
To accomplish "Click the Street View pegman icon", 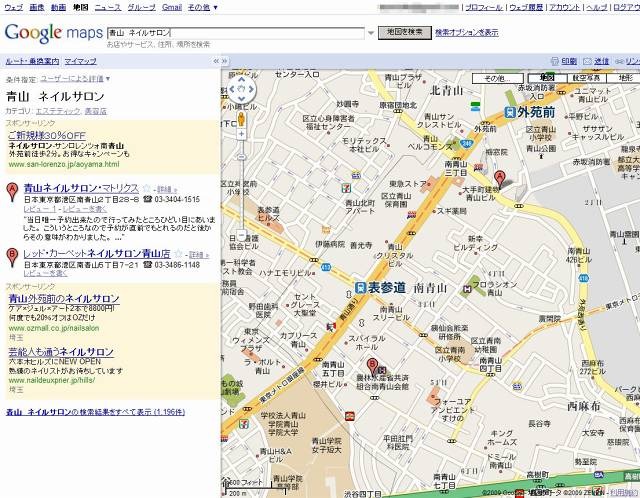I will [241, 119].
